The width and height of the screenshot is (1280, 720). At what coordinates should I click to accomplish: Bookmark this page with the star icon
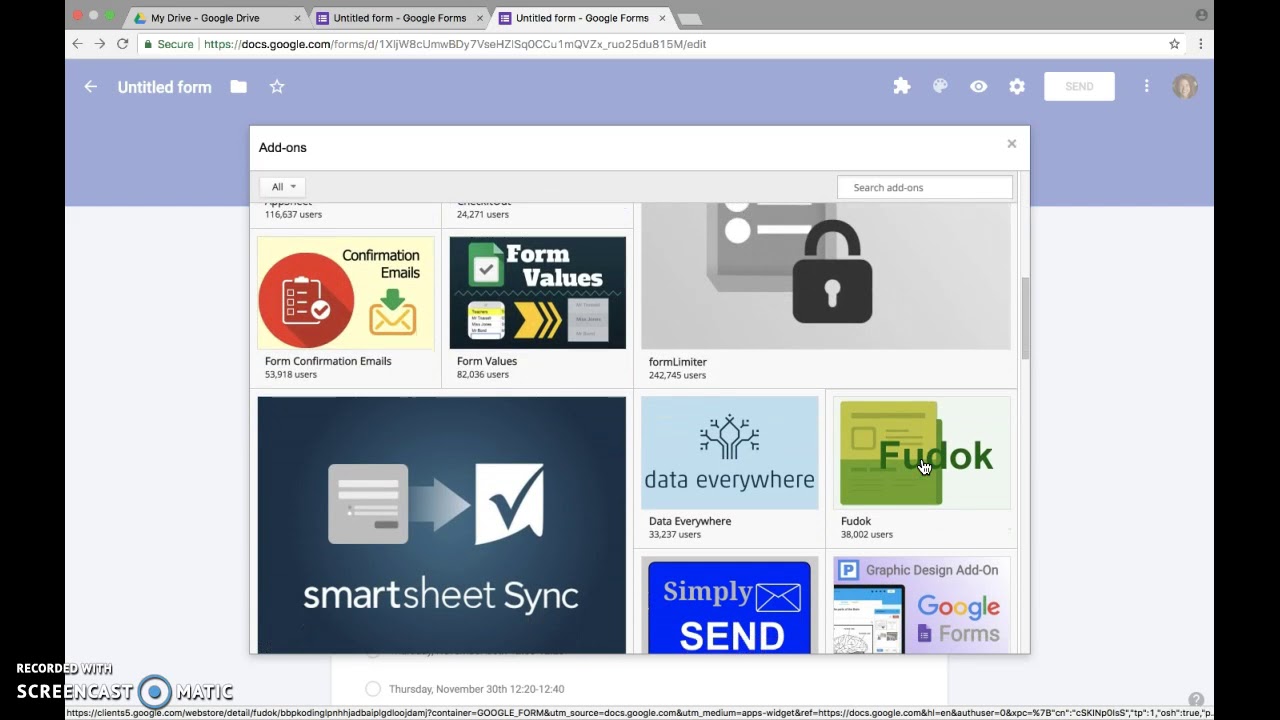pos(1174,44)
